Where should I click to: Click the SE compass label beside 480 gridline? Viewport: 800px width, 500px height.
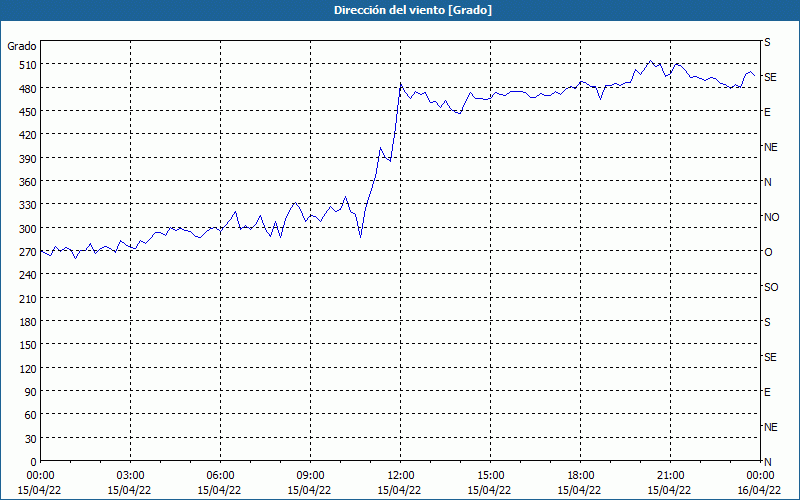point(770,77)
